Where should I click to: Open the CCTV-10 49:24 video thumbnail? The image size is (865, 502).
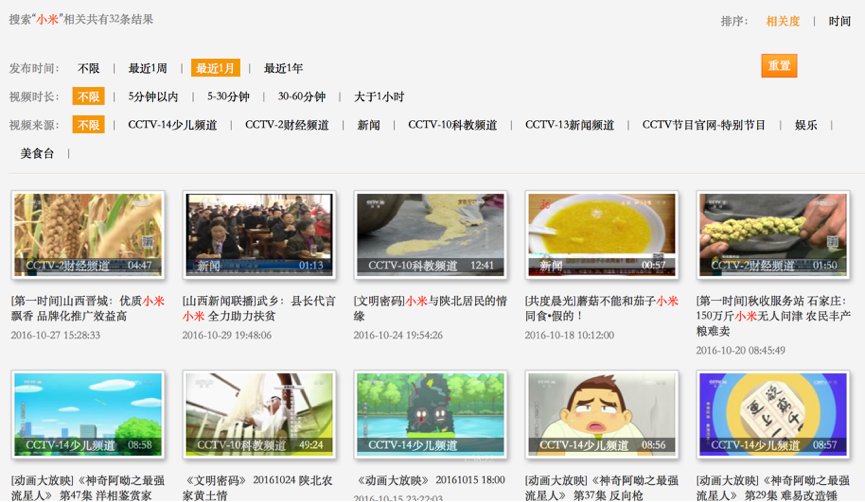point(259,414)
